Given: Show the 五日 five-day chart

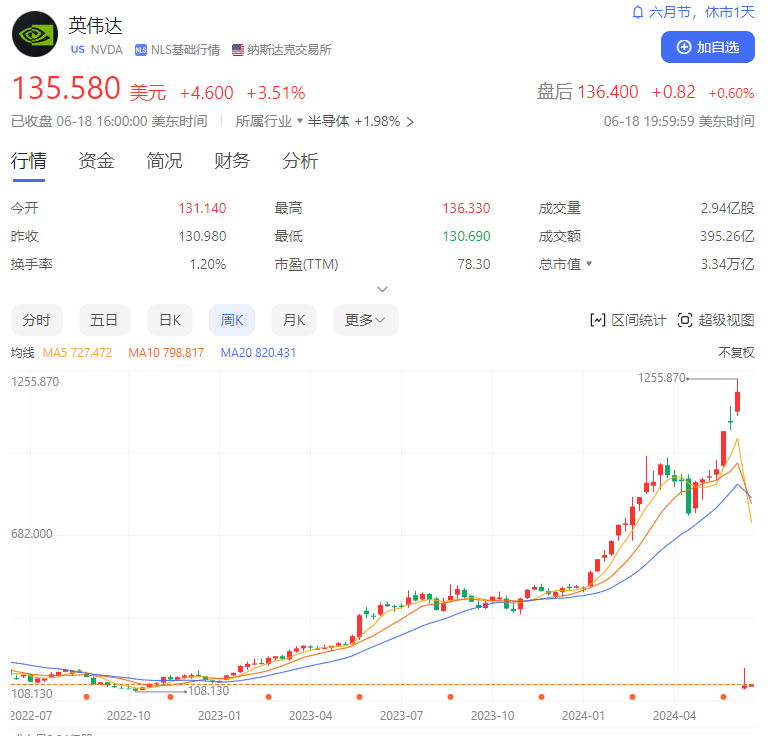Looking at the screenshot, I should pos(105,320).
